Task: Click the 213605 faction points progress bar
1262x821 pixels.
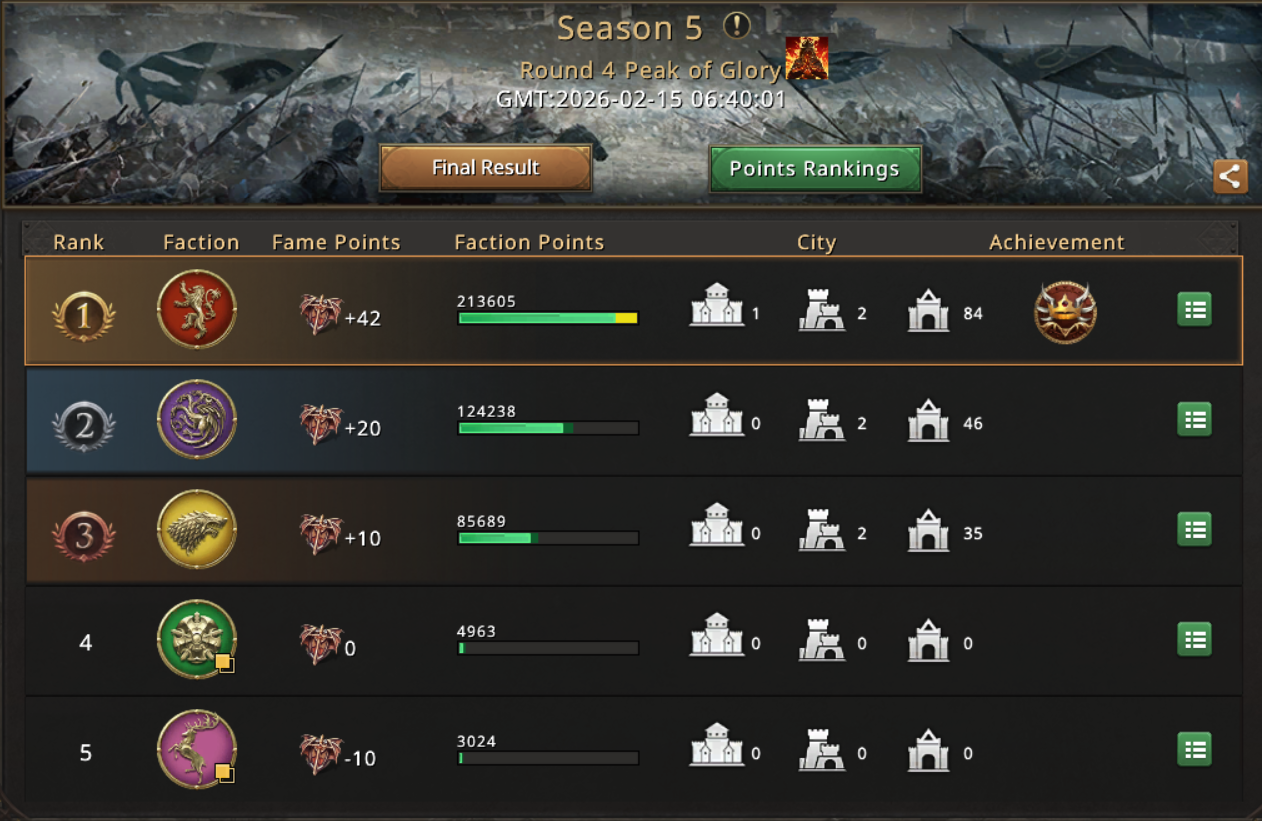Action: click(548, 318)
